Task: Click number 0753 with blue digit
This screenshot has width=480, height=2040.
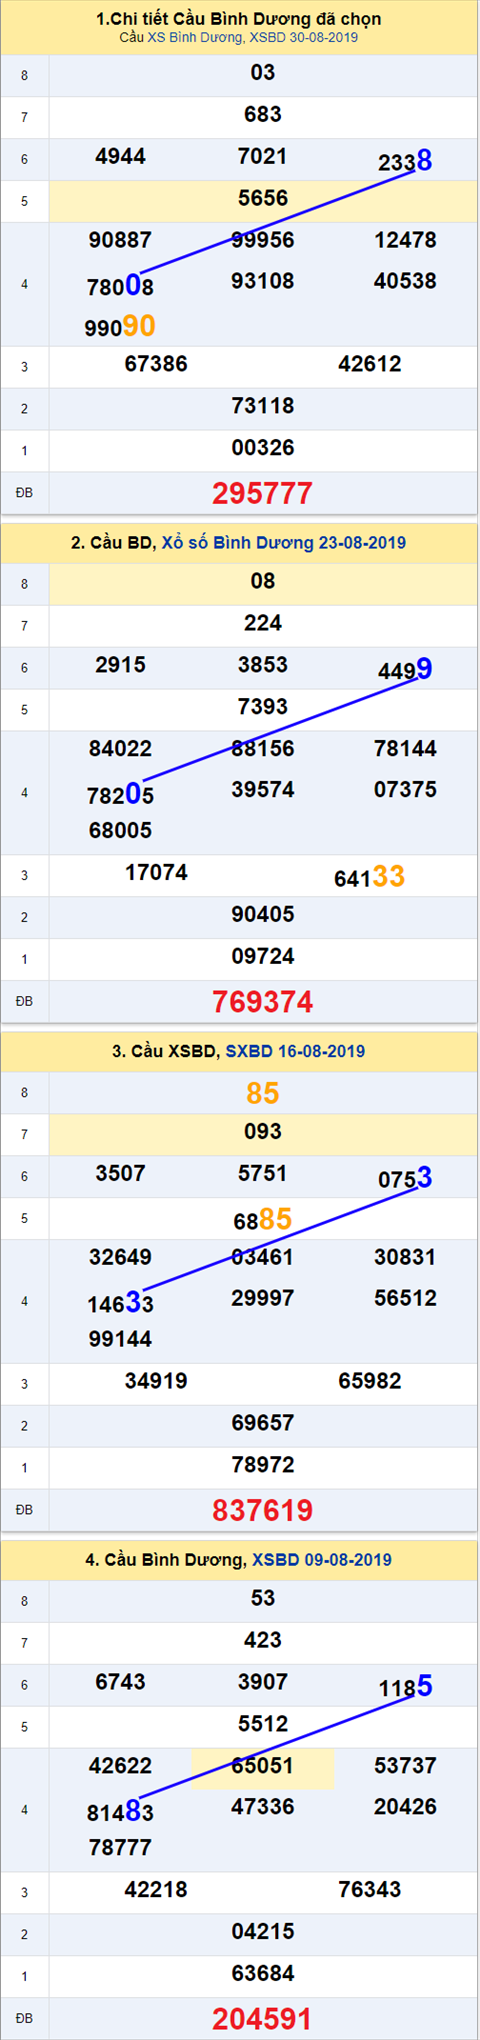Action: (405, 1178)
